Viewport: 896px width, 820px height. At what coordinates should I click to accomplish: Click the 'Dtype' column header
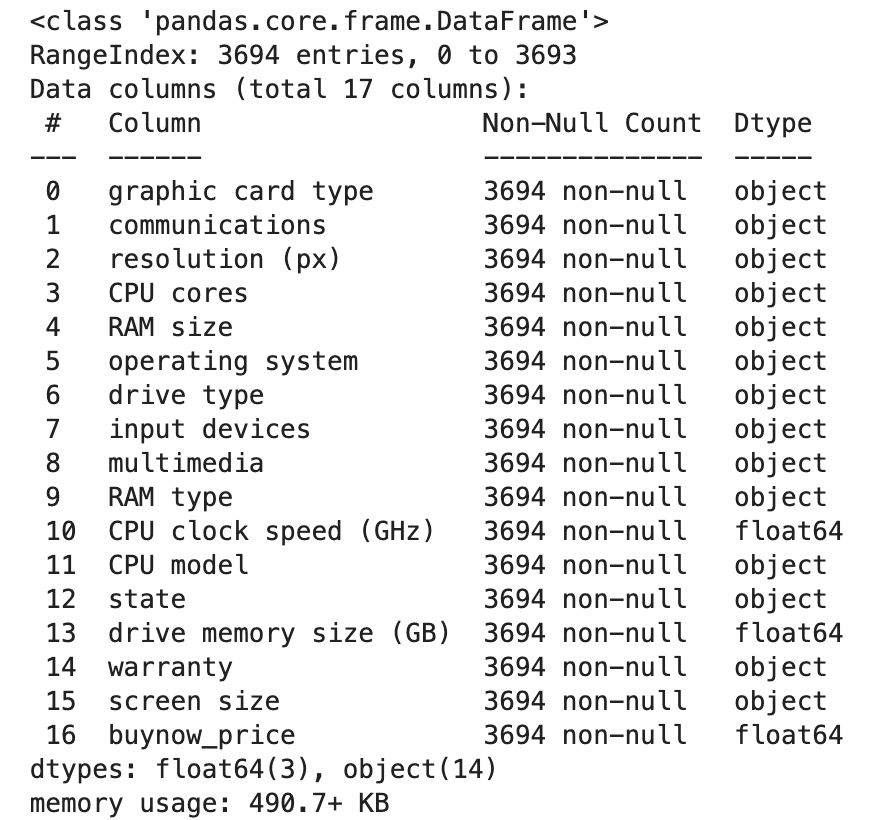point(772,124)
